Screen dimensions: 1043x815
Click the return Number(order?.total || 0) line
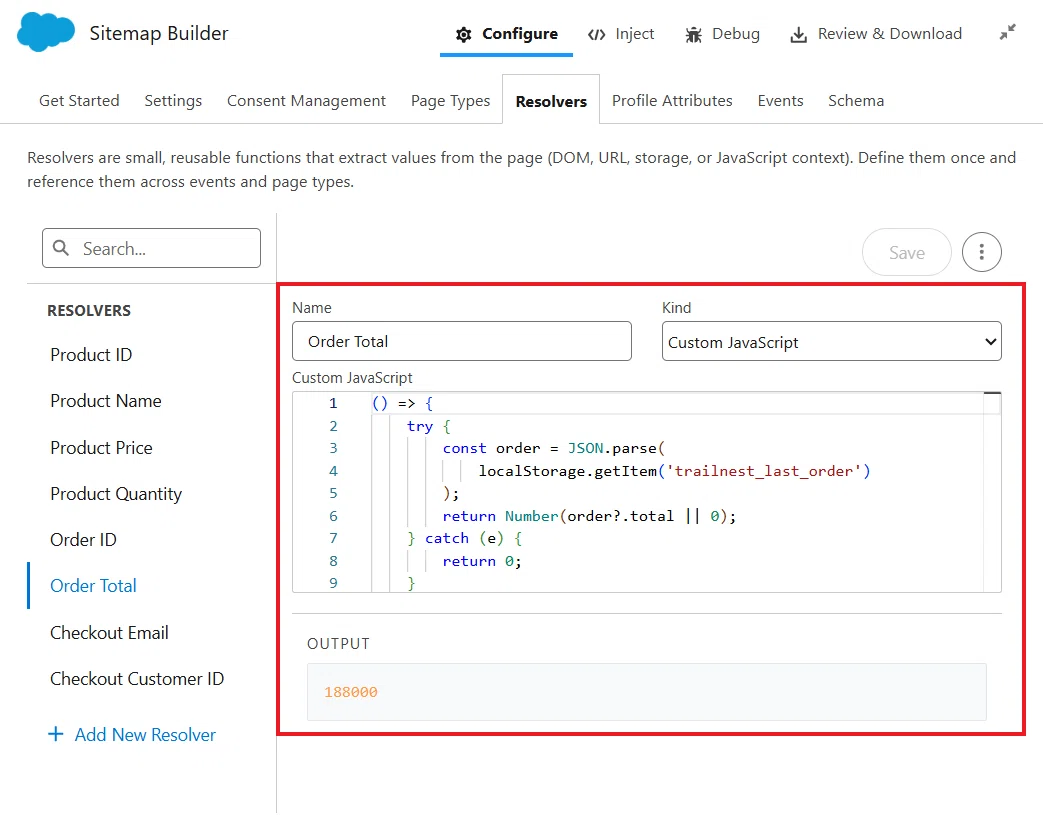tap(589, 516)
